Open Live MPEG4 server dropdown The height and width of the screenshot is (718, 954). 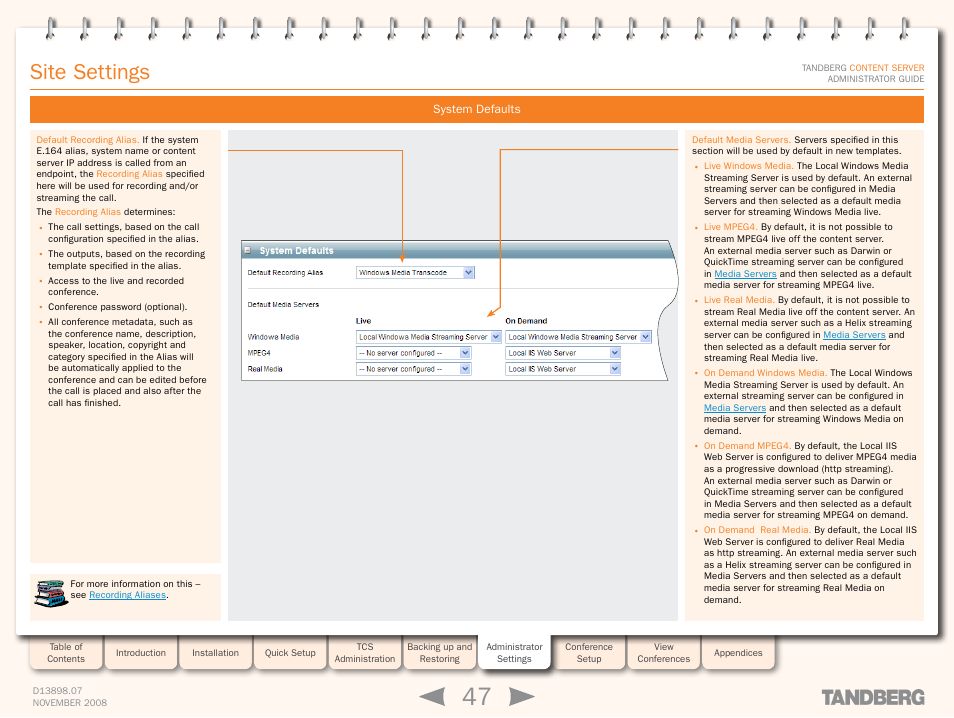pos(414,353)
